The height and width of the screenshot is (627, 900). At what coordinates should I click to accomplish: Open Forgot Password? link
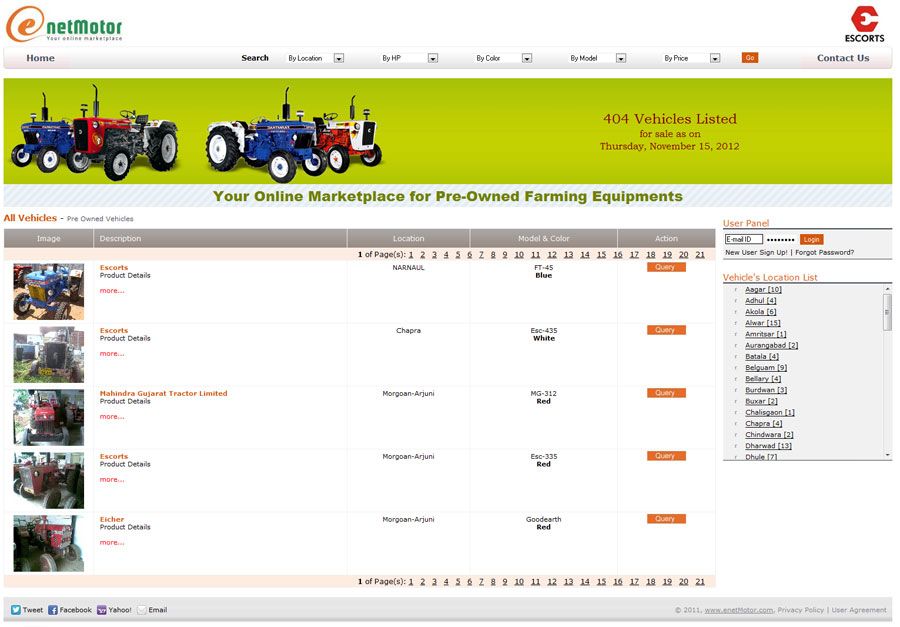(824, 252)
